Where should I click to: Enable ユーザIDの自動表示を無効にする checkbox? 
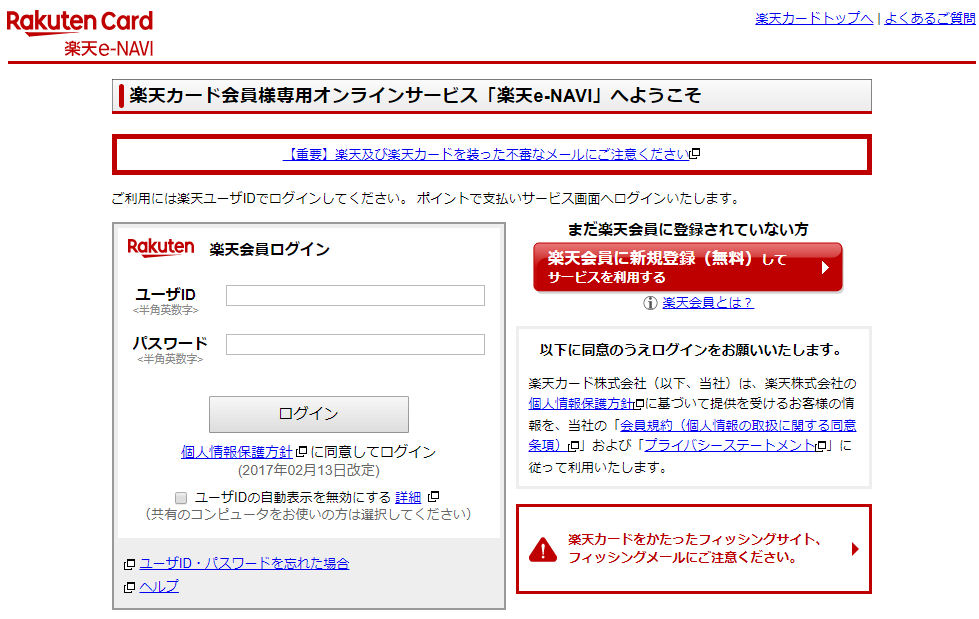point(181,498)
